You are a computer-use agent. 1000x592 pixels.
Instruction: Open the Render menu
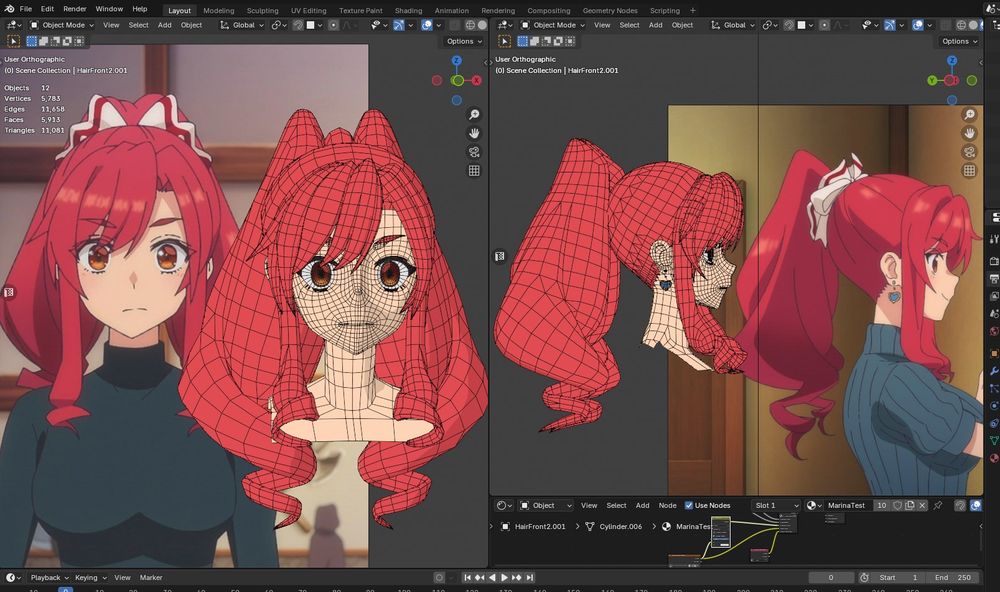click(75, 9)
